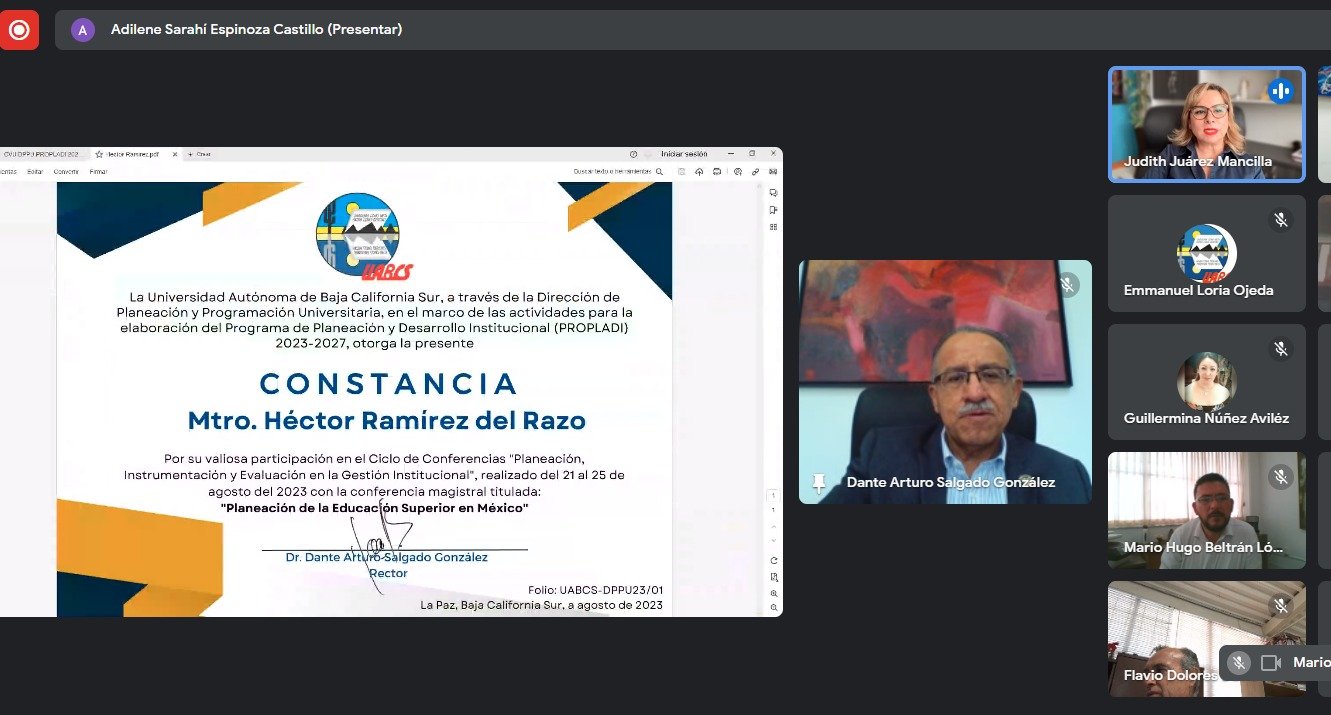
Task: Go to previous page using up chevron
Action: pyautogui.click(x=772, y=526)
